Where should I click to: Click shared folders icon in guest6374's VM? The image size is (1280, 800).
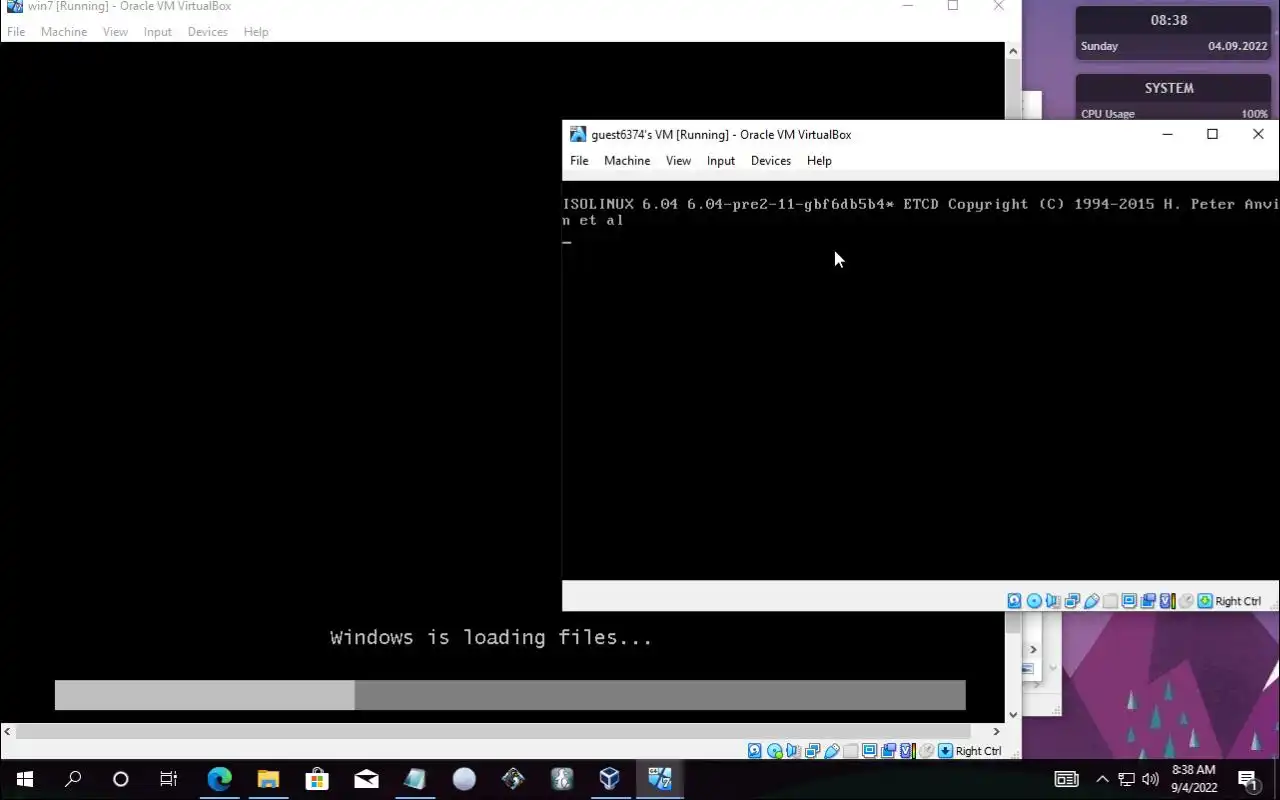(x=1110, y=601)
